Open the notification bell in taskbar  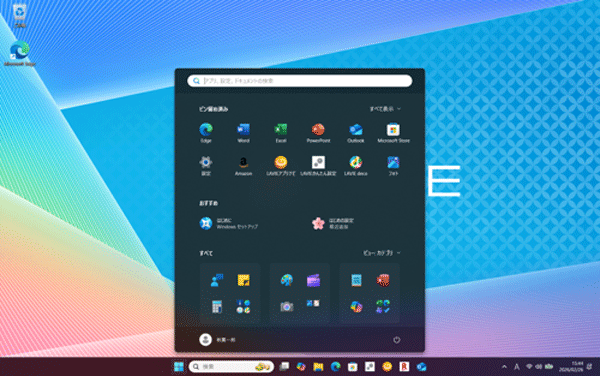click(x=590, y=367)
